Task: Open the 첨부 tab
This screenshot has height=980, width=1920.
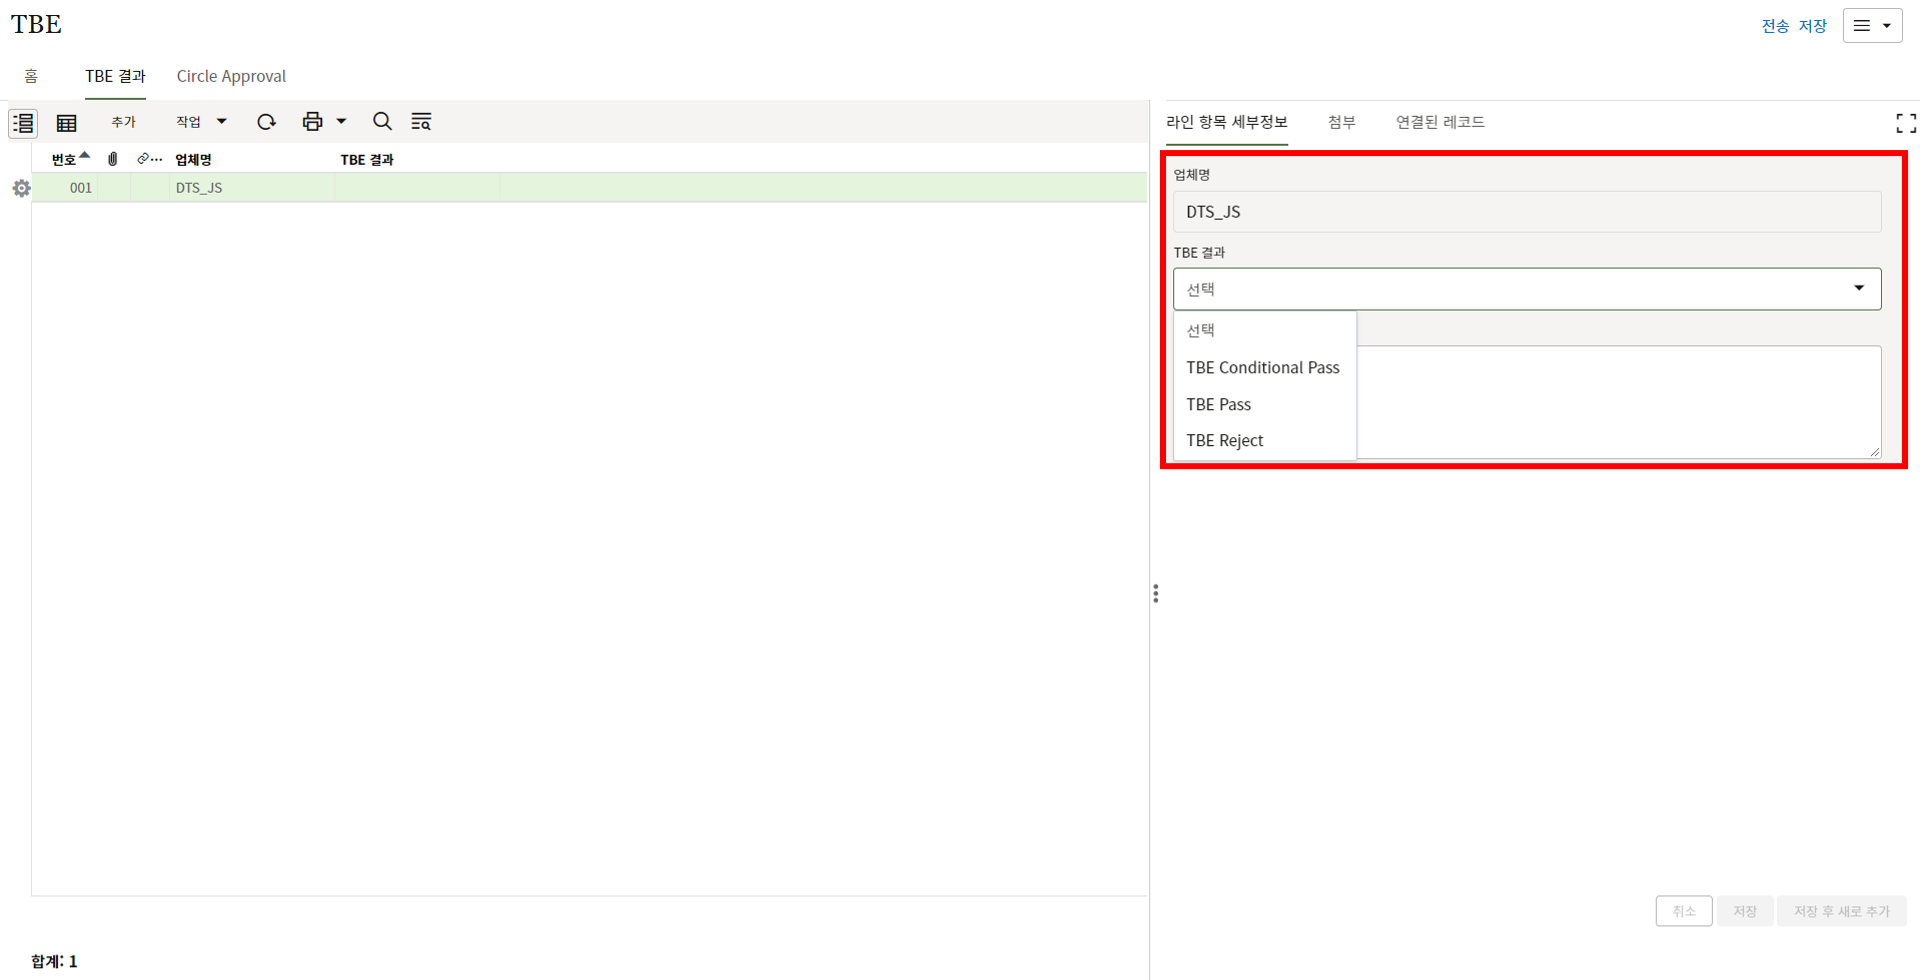Action: tap(1341, 122)
